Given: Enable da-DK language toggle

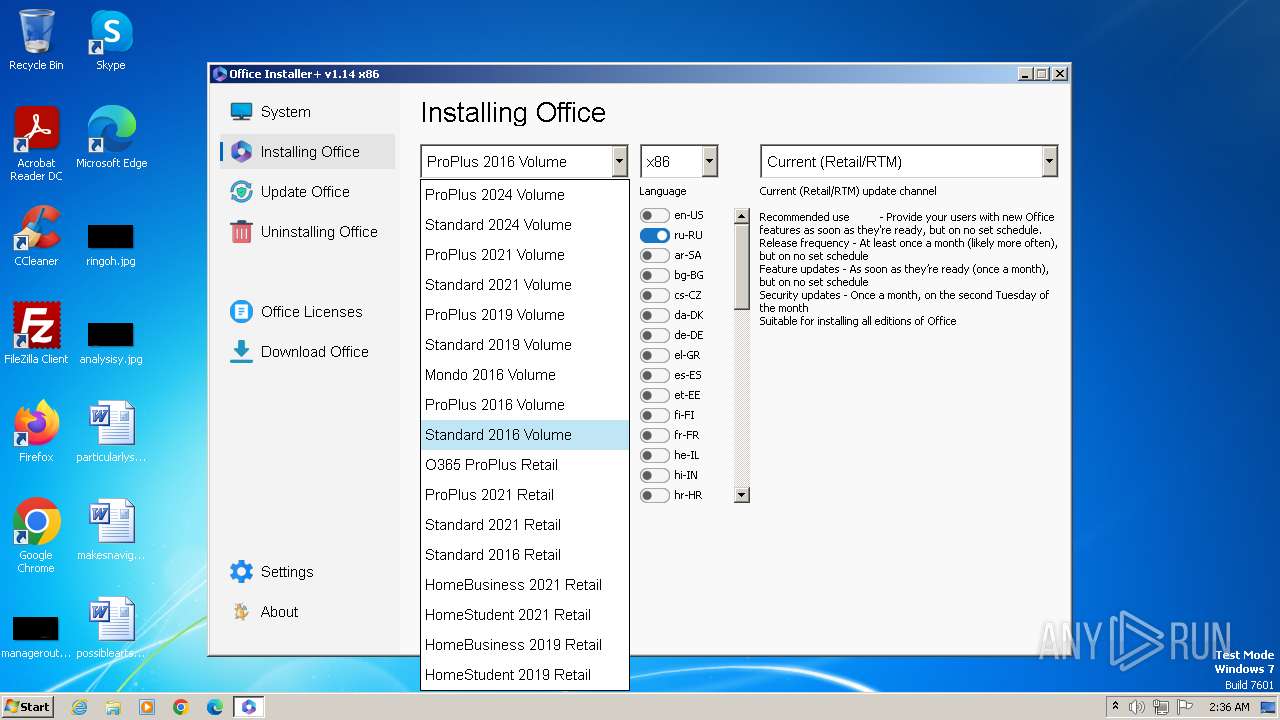Looking at the screenshot, I should (655, 315).
